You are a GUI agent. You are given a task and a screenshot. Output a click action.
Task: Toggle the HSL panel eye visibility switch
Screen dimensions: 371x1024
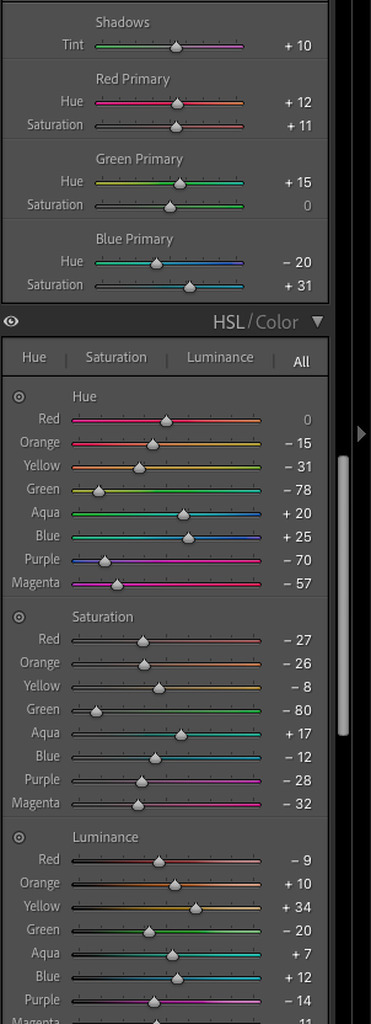click(11, 321)
